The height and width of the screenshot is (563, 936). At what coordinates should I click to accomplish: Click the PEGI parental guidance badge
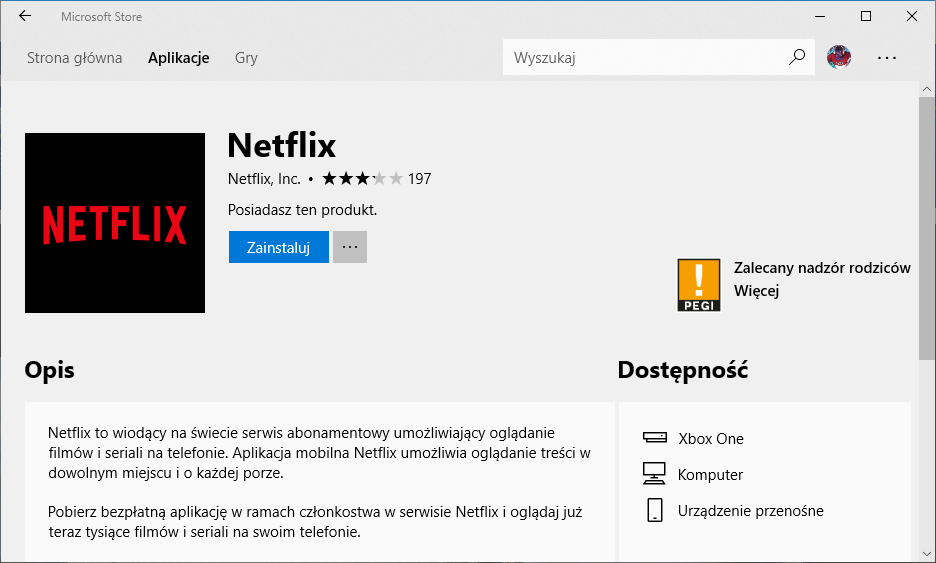coord(699,285)
